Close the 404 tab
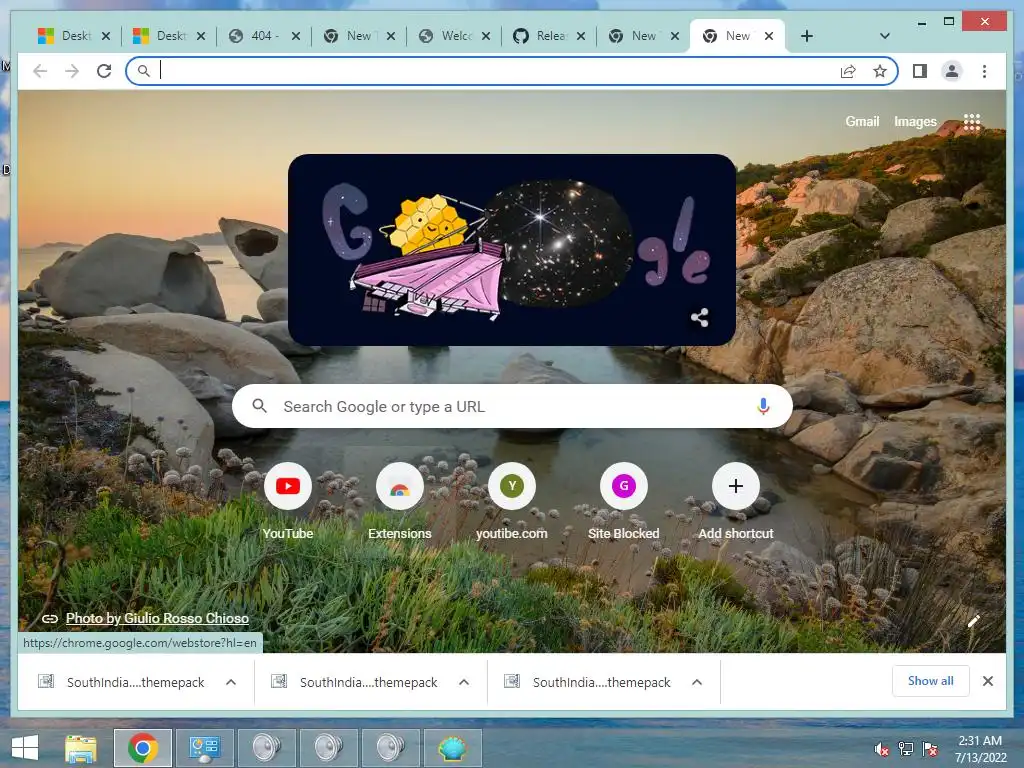This screenshot has width=1024, height=768. [296, 36]
